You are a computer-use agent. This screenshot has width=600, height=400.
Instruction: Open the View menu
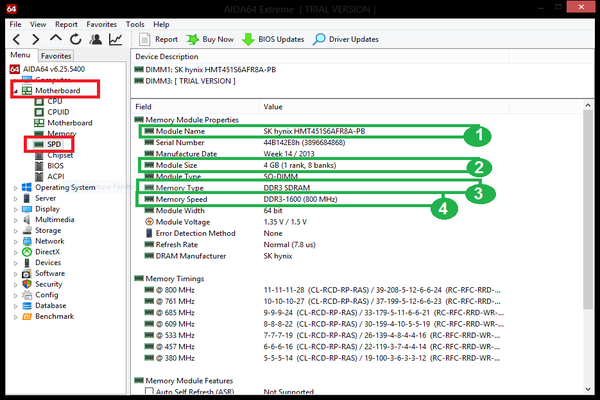pos(38,24)
